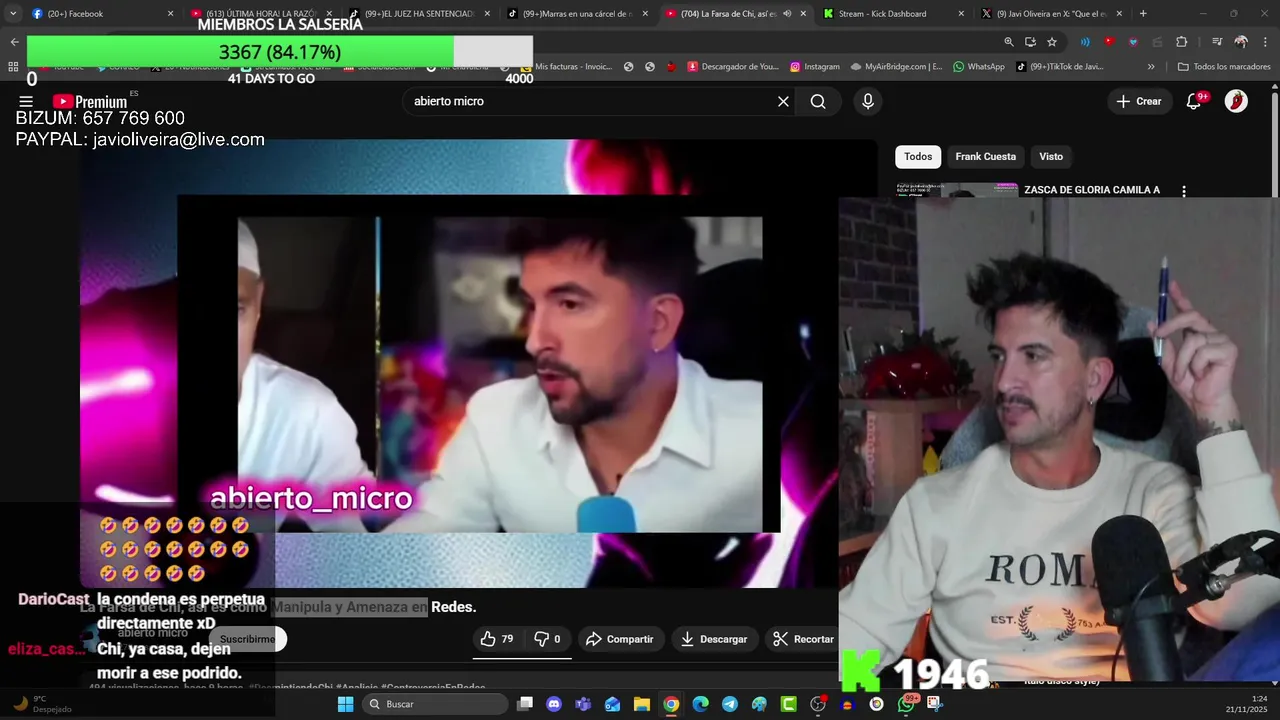
Task: Open a new browser tab
Action: 1143,14
